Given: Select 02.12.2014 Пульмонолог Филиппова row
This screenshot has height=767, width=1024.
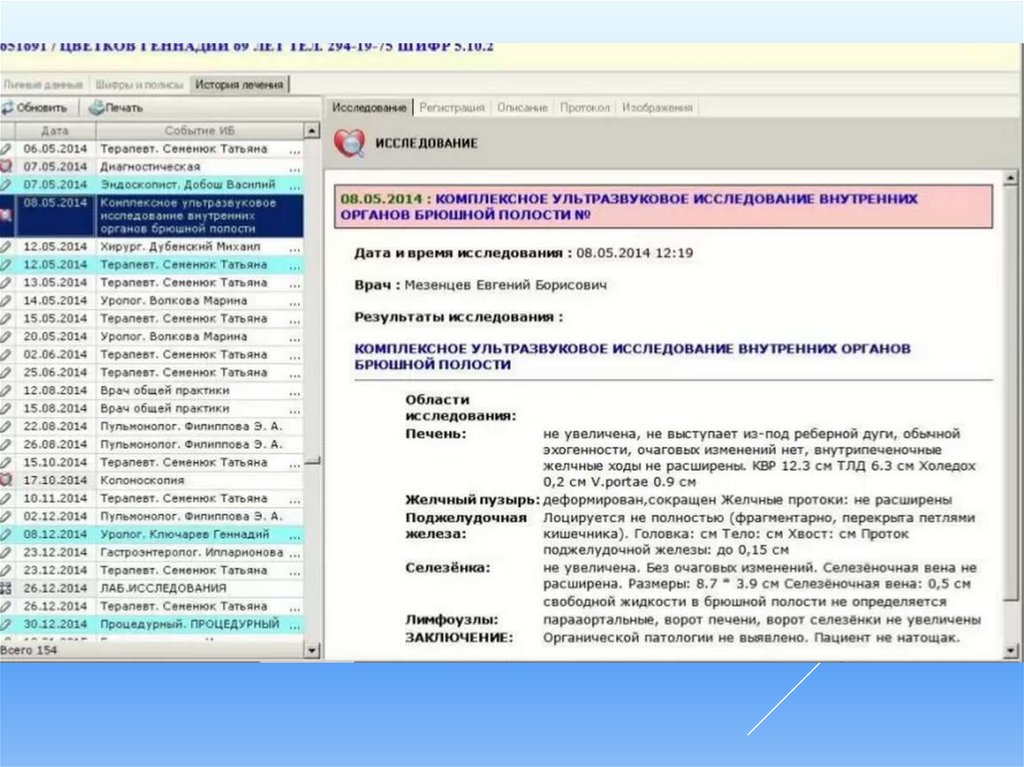Looking at the screenshot, I should (x=152, y=516).
